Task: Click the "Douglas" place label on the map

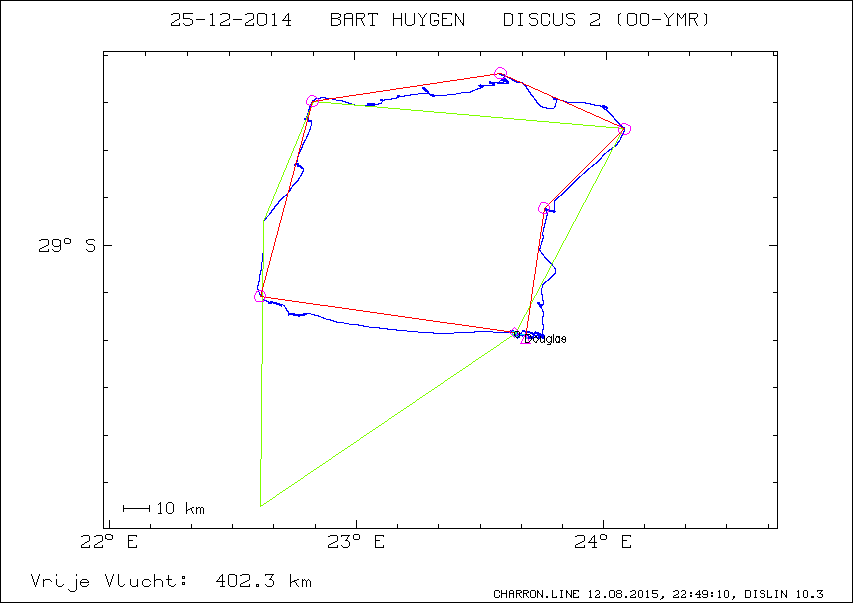Action: (547, 339)
